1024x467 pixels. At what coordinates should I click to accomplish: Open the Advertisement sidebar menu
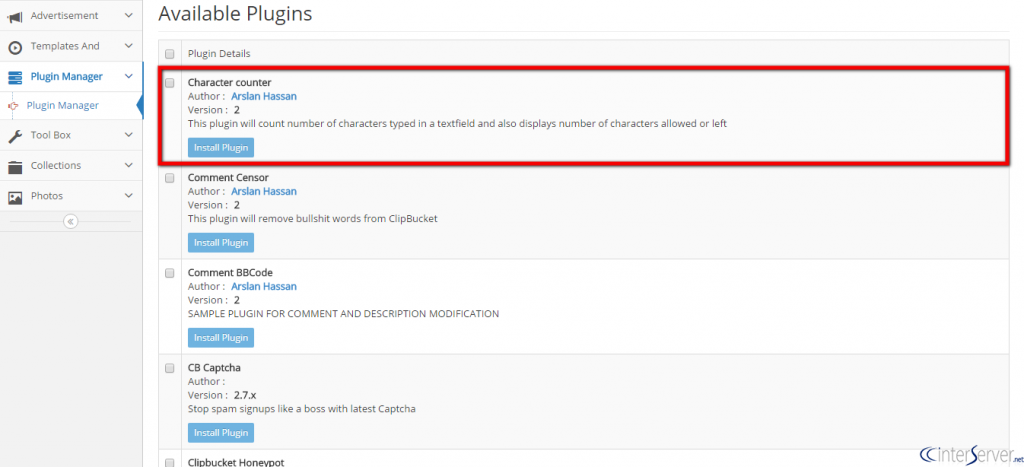click(71, 16)
